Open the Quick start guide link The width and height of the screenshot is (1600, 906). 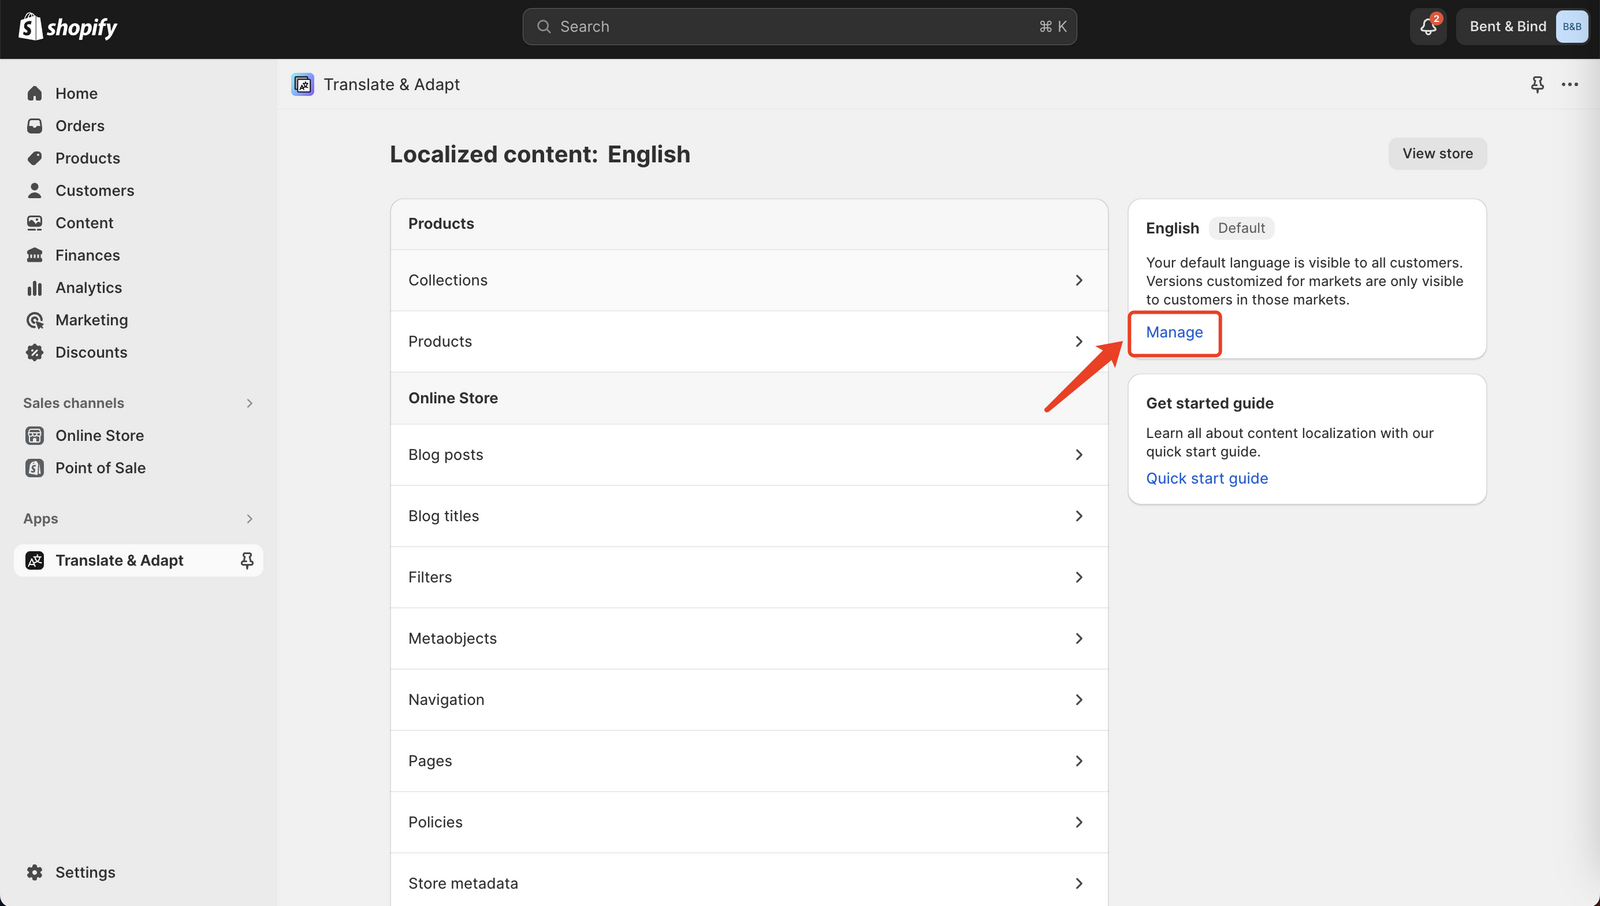click(1206, 479)
